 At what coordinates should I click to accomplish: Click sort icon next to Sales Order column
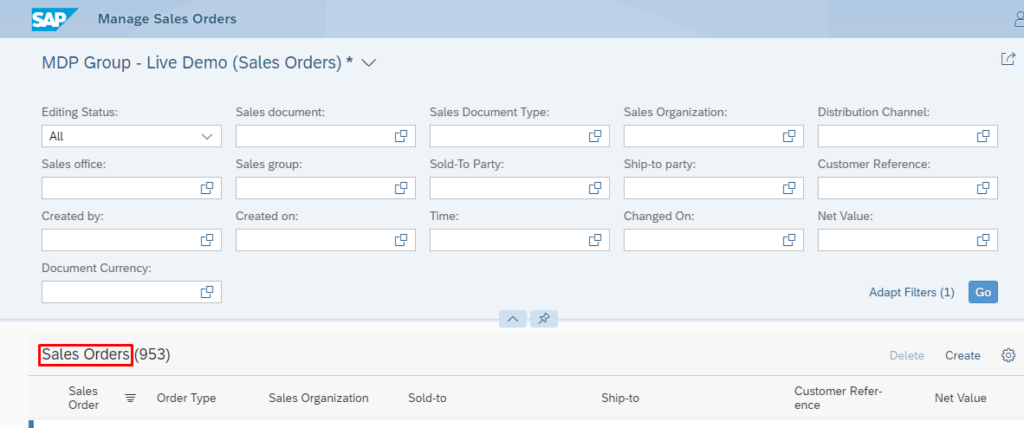point(130,398)
